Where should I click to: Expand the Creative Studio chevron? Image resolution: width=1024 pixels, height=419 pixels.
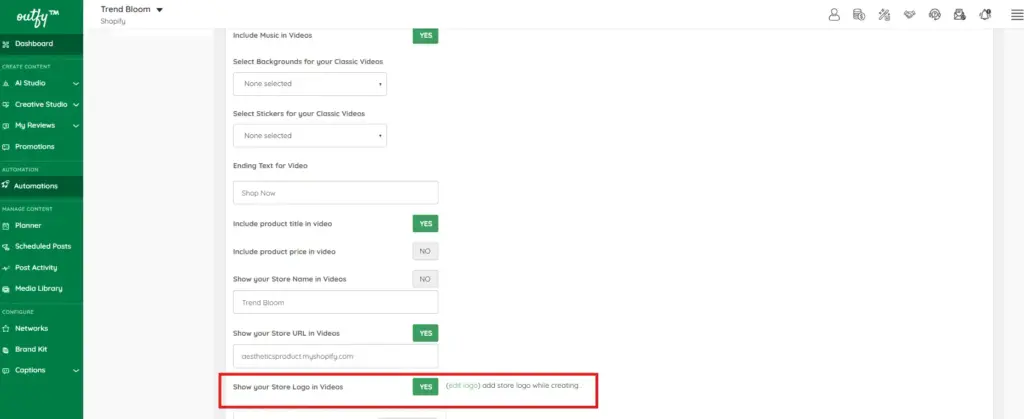76,104
